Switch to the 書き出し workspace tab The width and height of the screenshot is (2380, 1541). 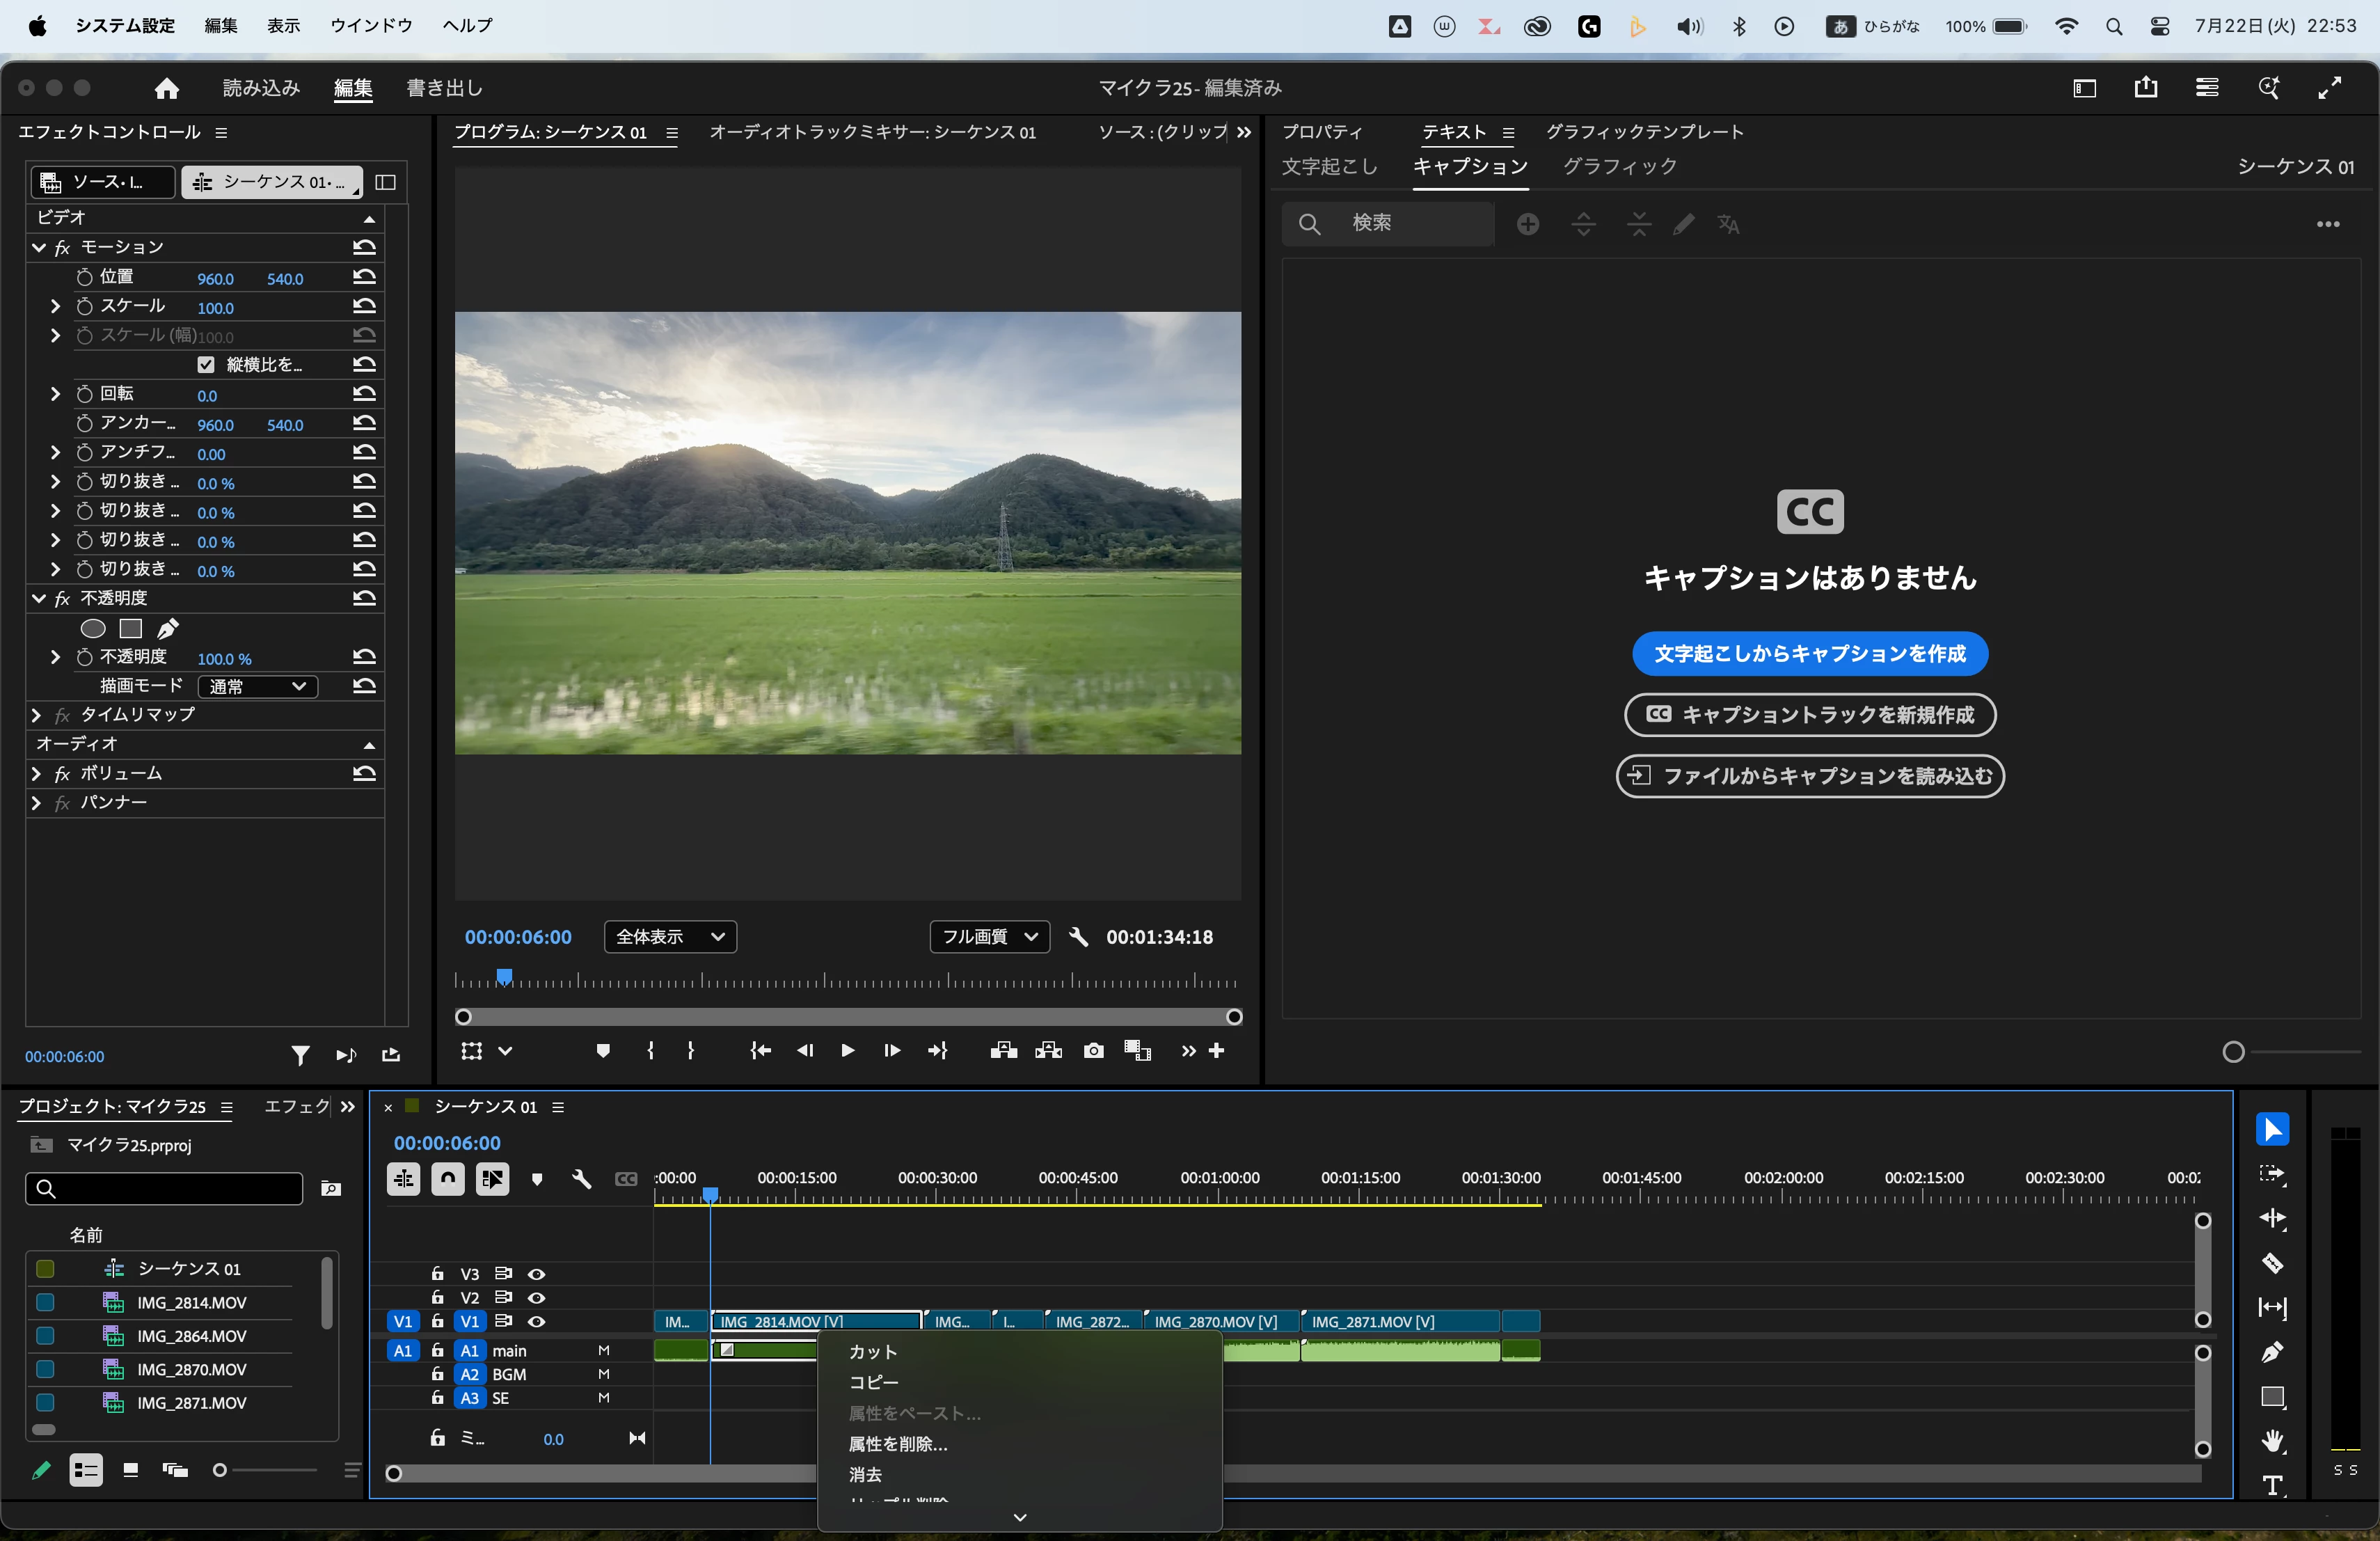point(444,88)
